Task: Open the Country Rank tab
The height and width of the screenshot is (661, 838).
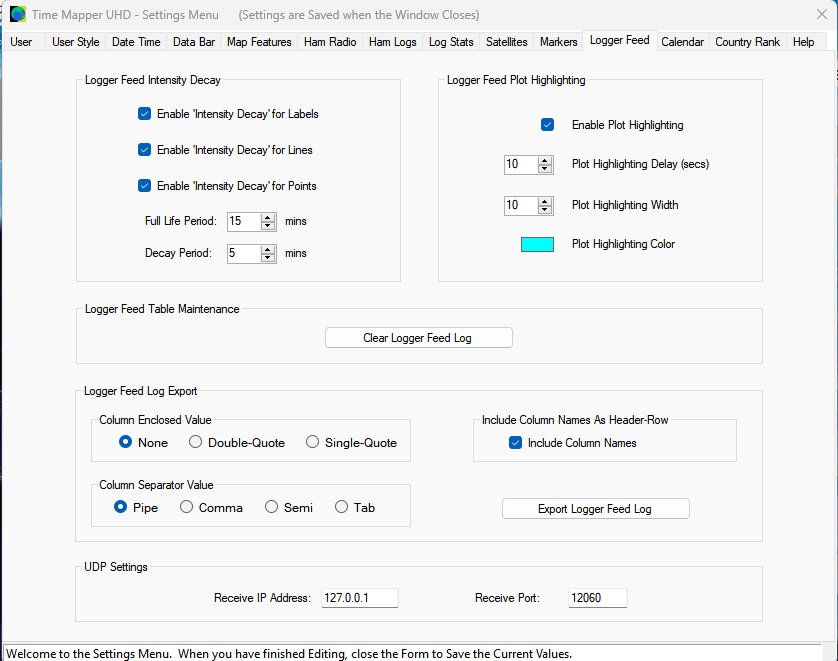Action: pos(747,42)
